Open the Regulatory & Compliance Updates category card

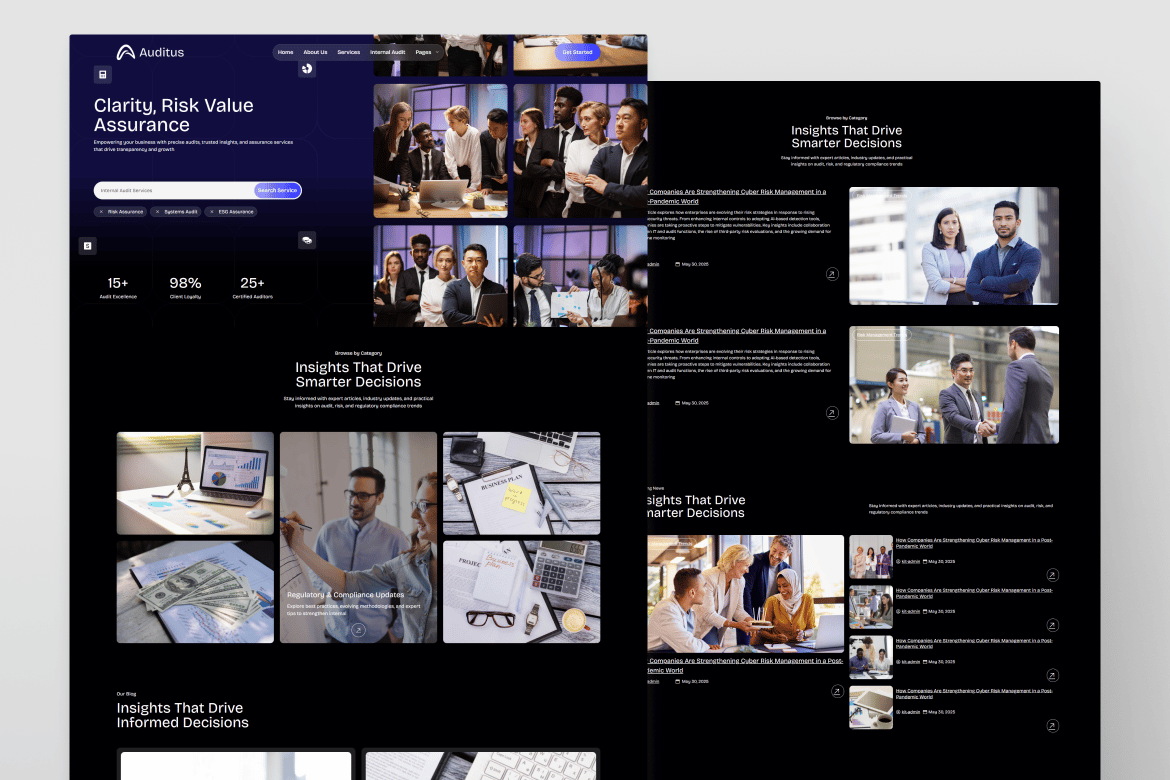coord(358,537)
